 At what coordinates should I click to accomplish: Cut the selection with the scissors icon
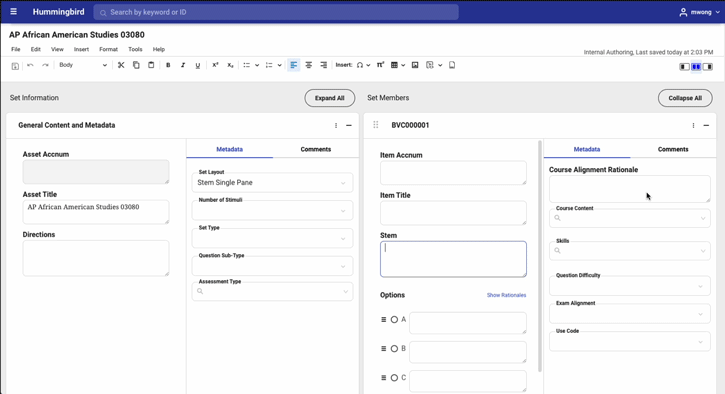pos(121,65)
